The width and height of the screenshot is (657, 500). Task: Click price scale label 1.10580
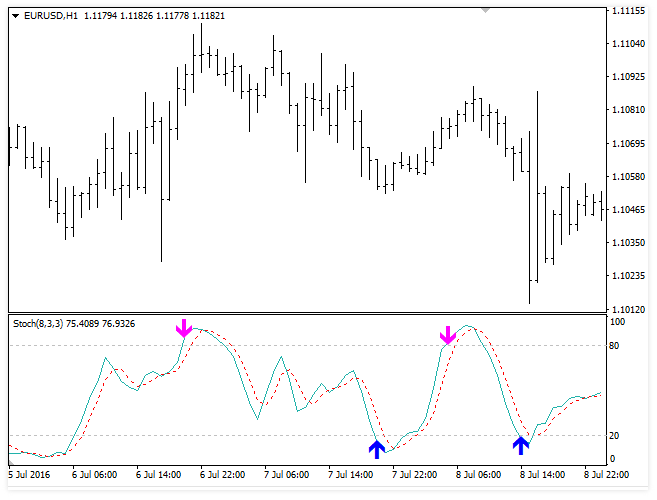pyautogui.click(x=629, y=176)
